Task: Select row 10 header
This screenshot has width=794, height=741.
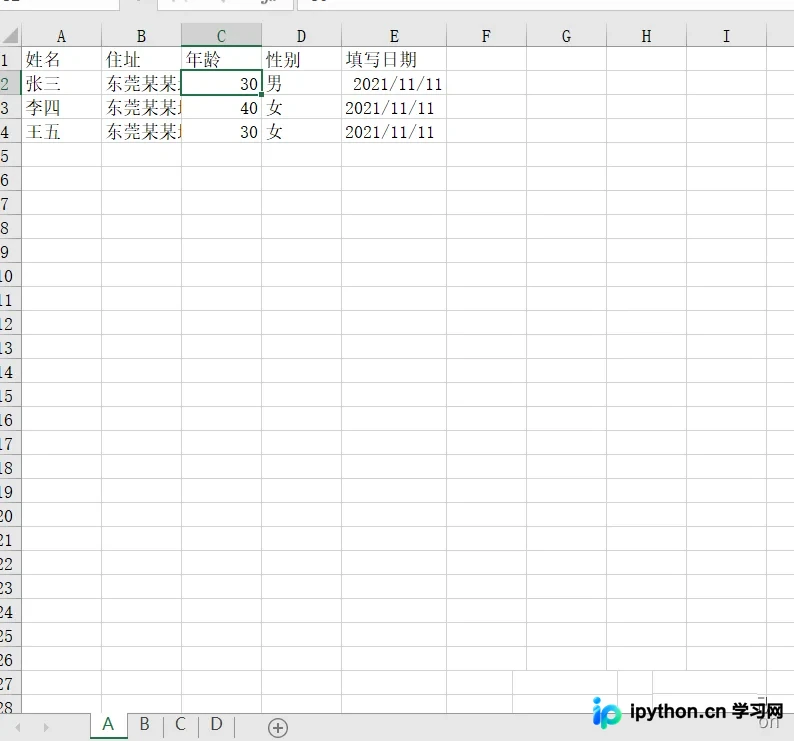Action: pos(10,275)
